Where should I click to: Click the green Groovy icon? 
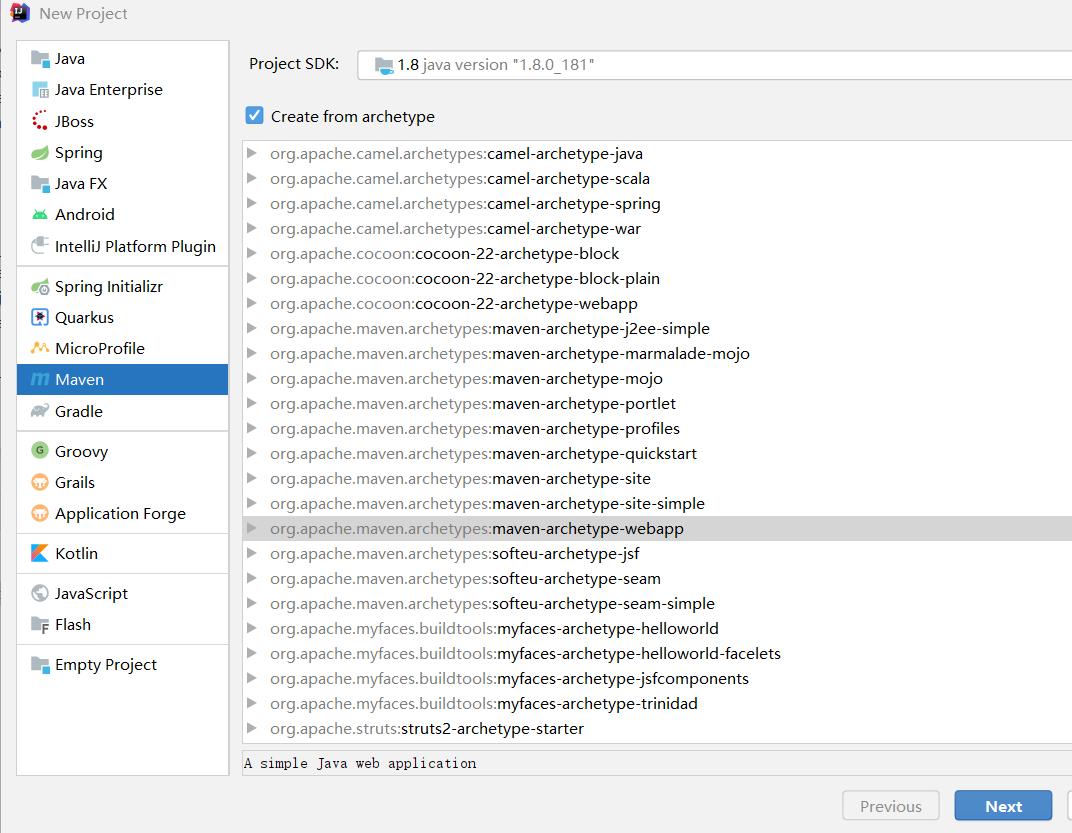point(40,451)
